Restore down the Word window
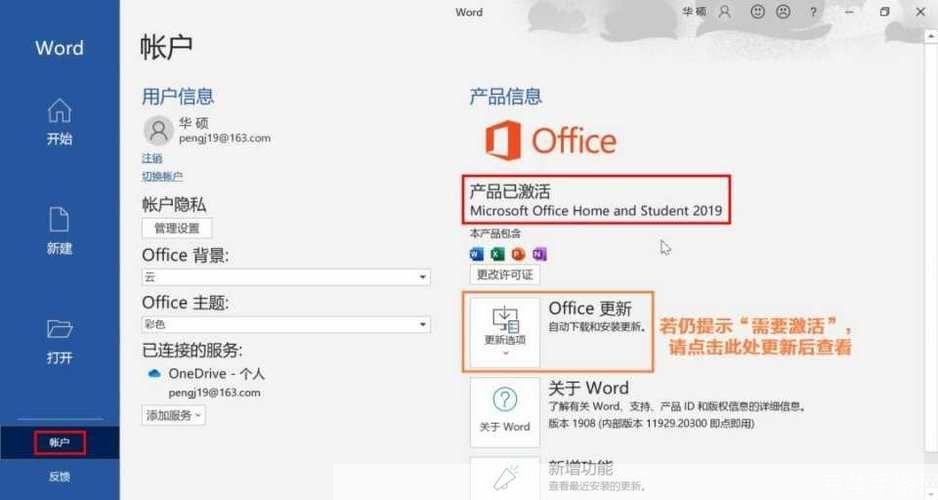Screen dimensions: 938x500 point(885,12)
